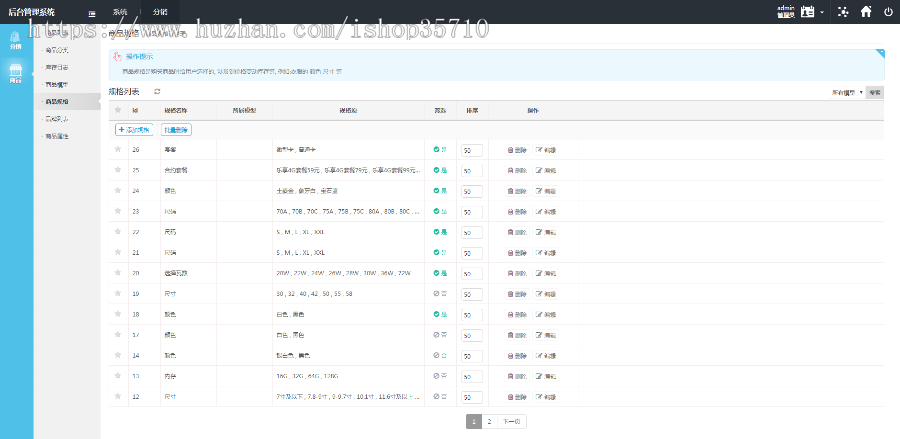The width and height of the screenshot is (900, 439).
Task: Open 商品模型 in the side menu
Action: tap(56, 84)
